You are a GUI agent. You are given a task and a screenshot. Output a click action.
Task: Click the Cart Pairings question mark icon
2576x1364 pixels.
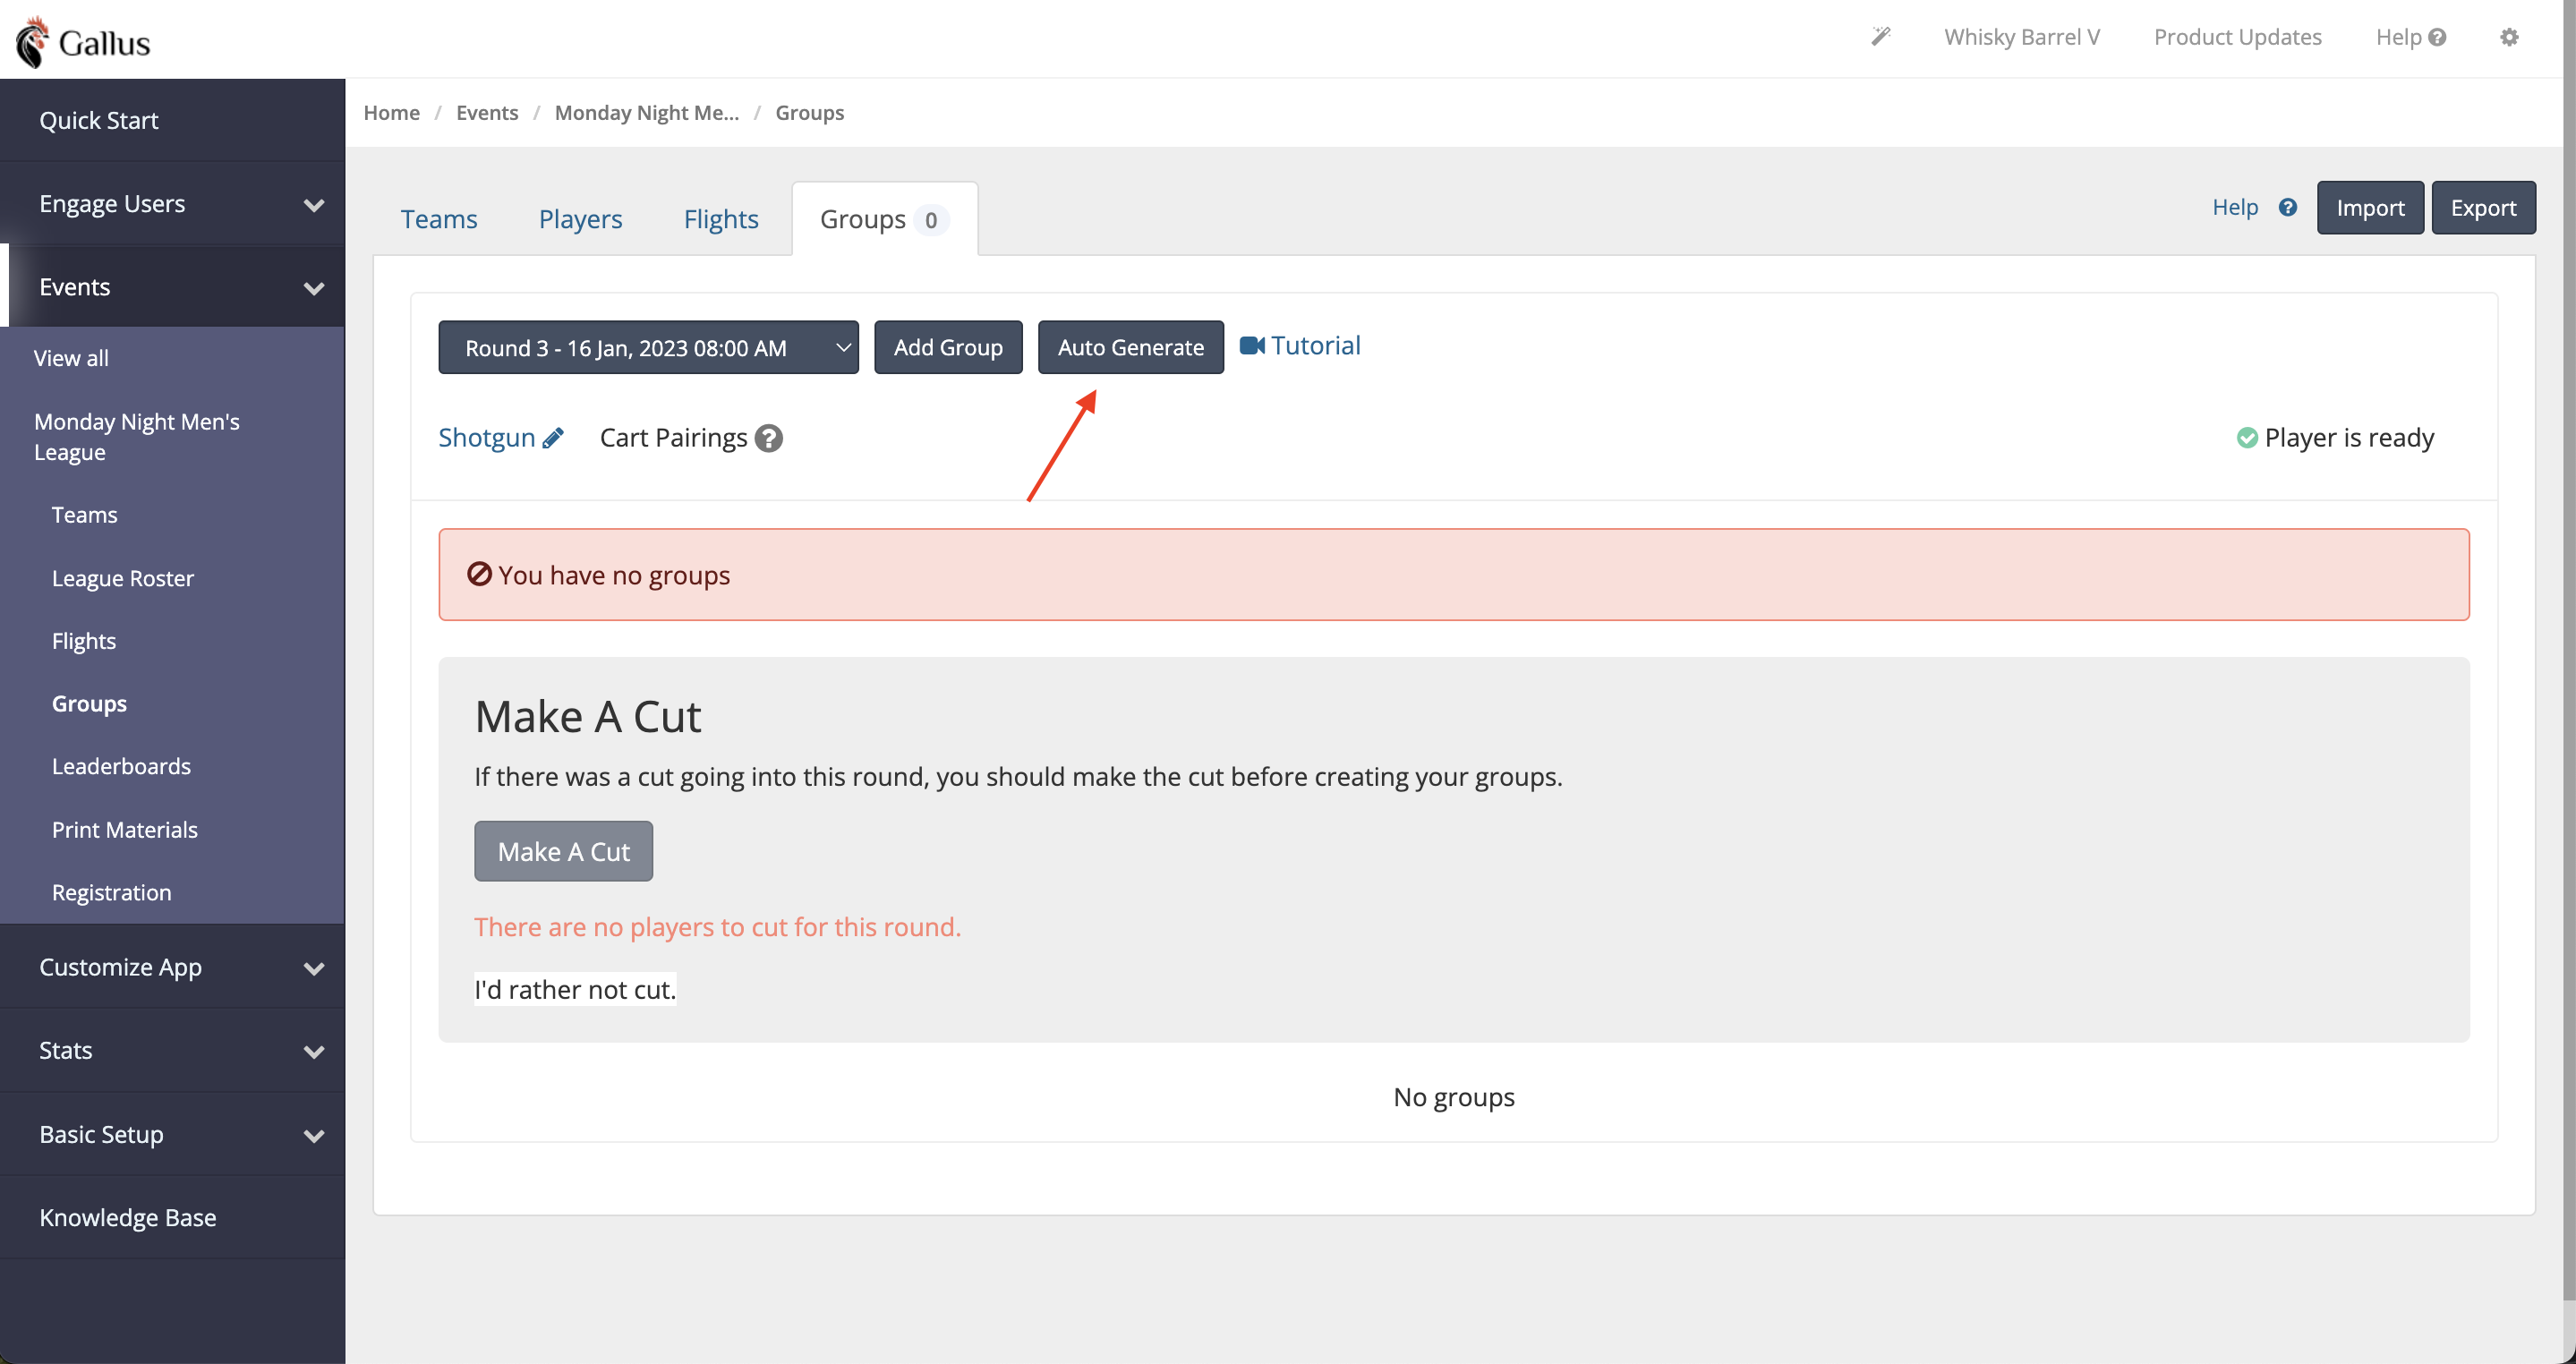768,438
